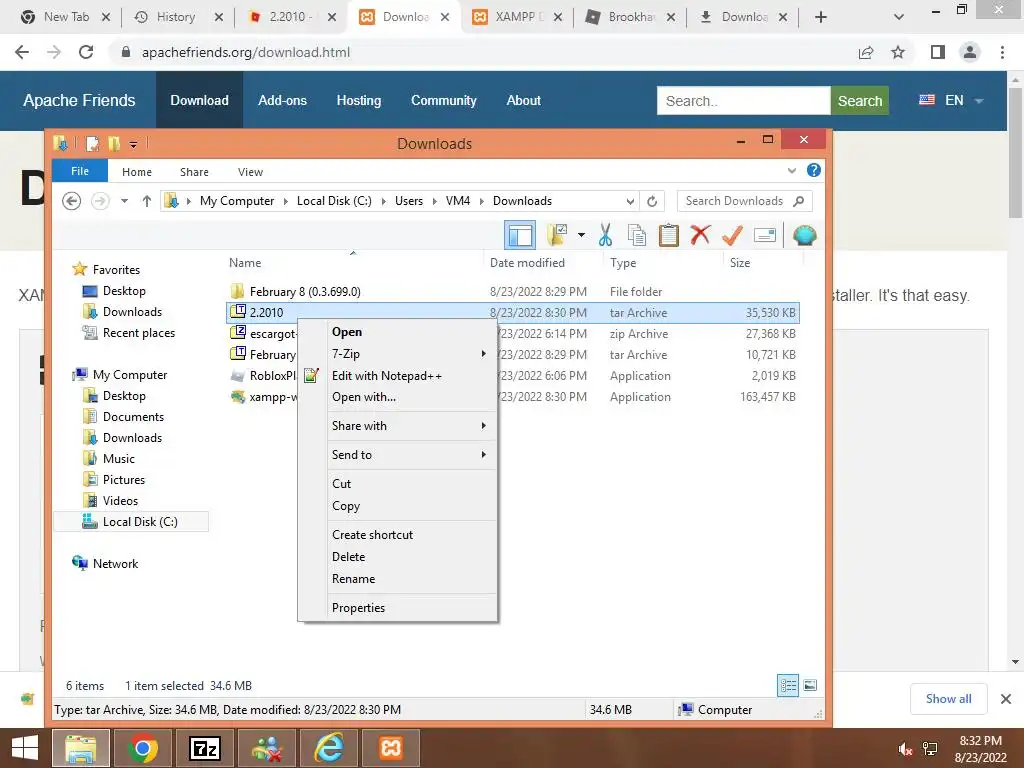The height and width of the screenshot is (768, 1024).
Task: Expand the folder options dropdown arrow
Action: [581, 235]
